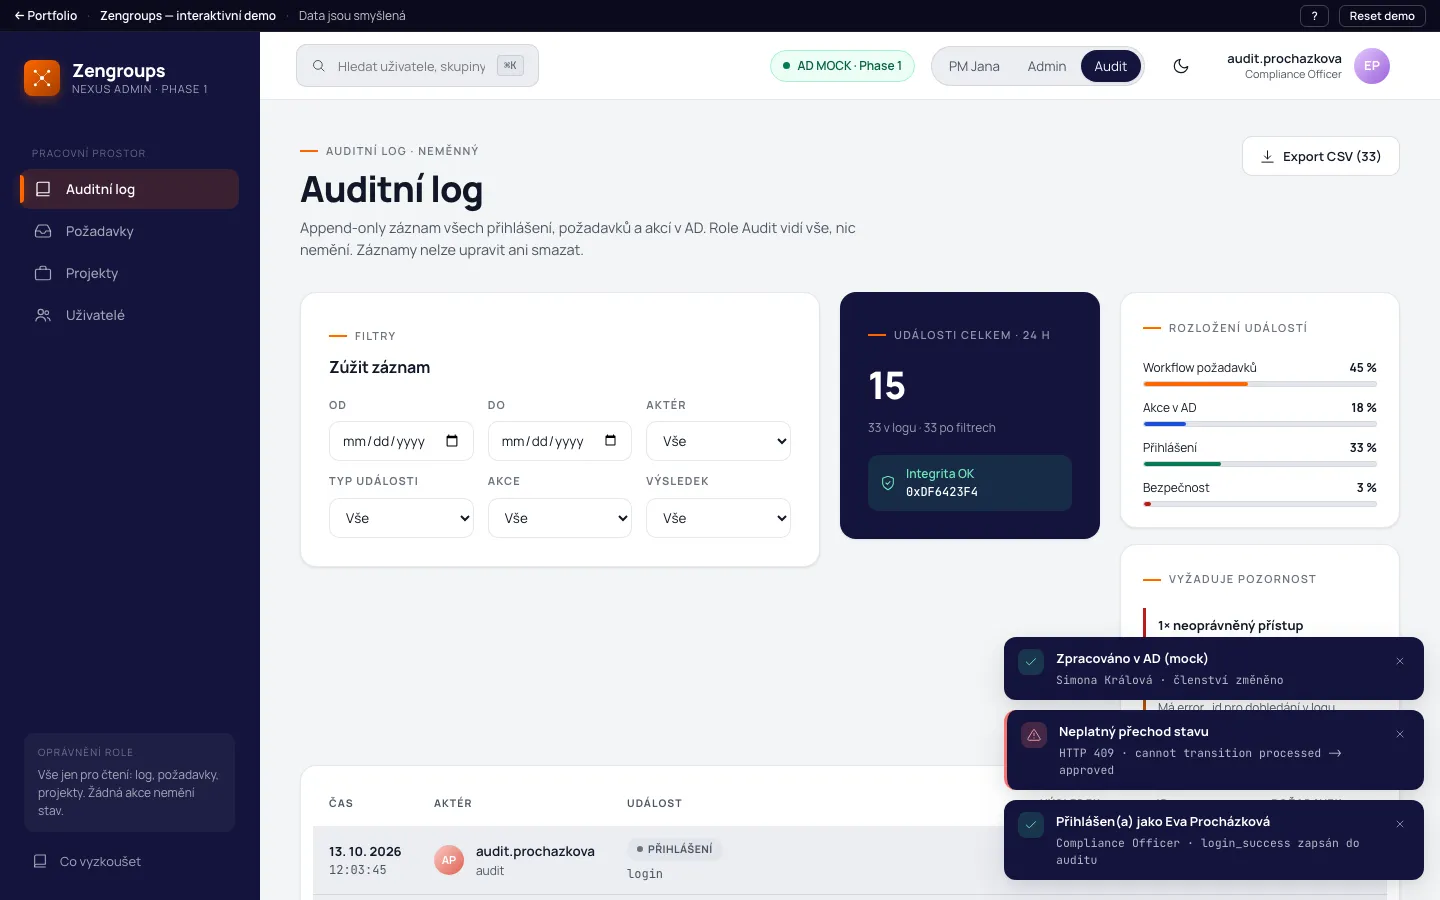Click the search magnifier icon
This screenshot has height=900, width=1440.
318,66
